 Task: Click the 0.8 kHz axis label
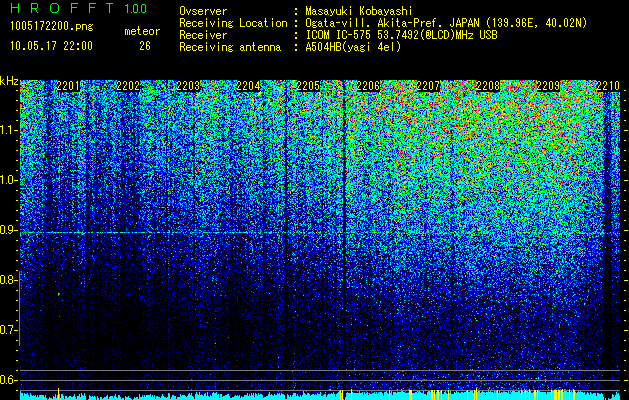coord(8,280)
